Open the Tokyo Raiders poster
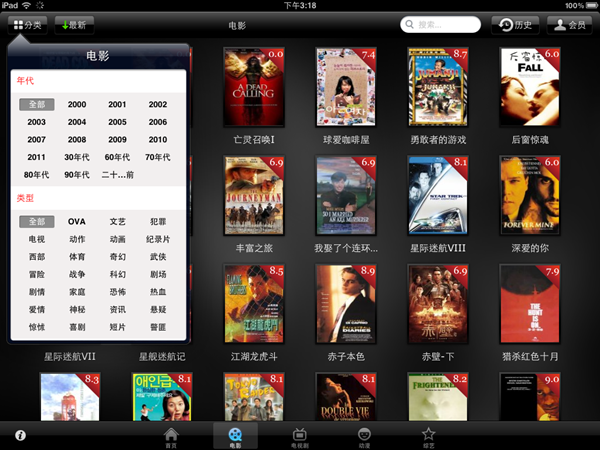The width and height of the screenshot is (600, 450). coord(254,397)
